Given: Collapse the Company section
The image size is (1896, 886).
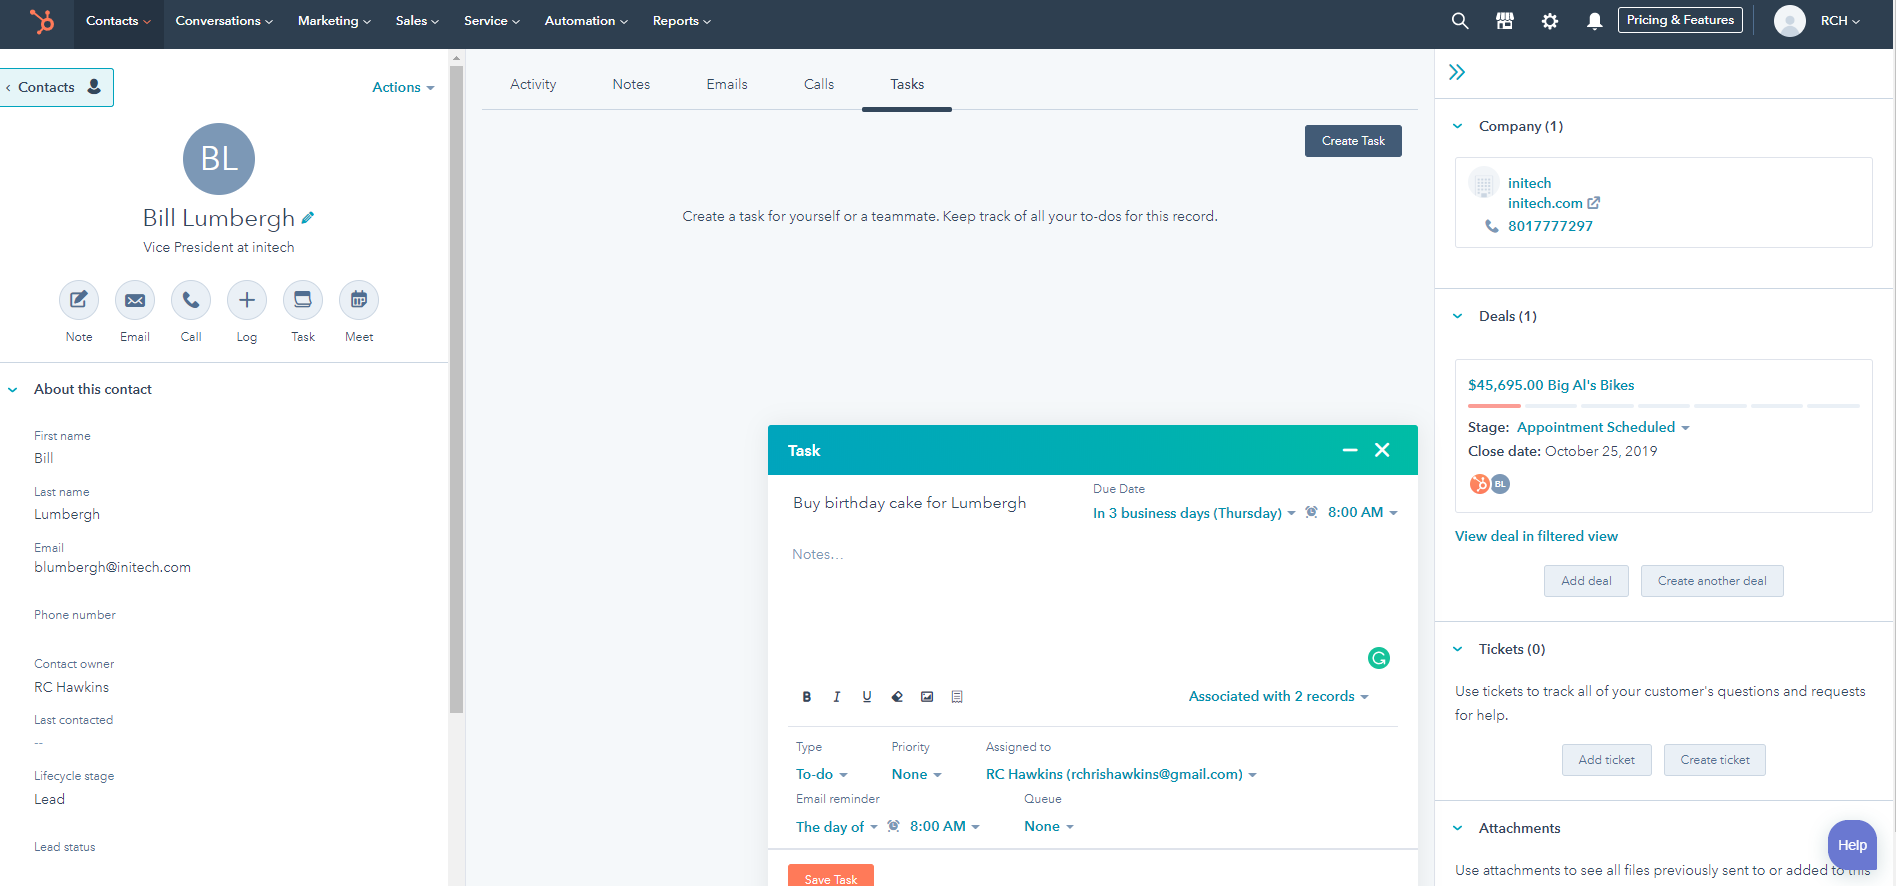Looking at the screenshot, I should point(1458,126).
